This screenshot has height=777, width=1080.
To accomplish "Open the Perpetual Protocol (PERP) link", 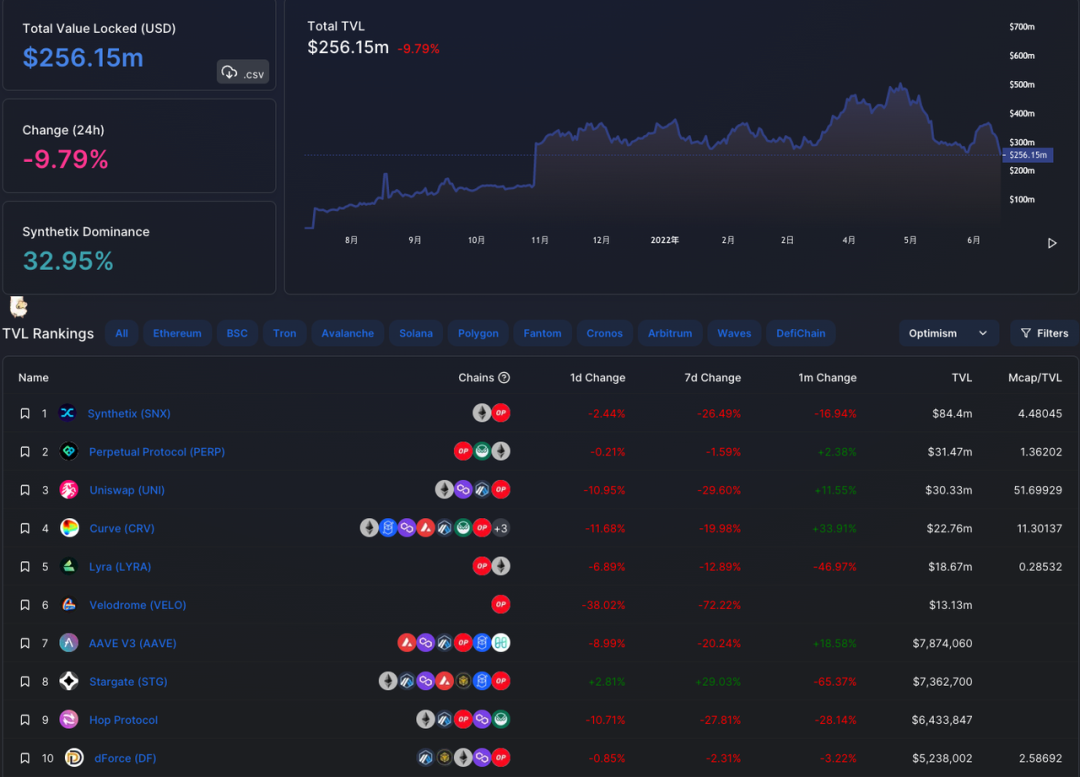I will pyautogui.click(x=157, y=452).
